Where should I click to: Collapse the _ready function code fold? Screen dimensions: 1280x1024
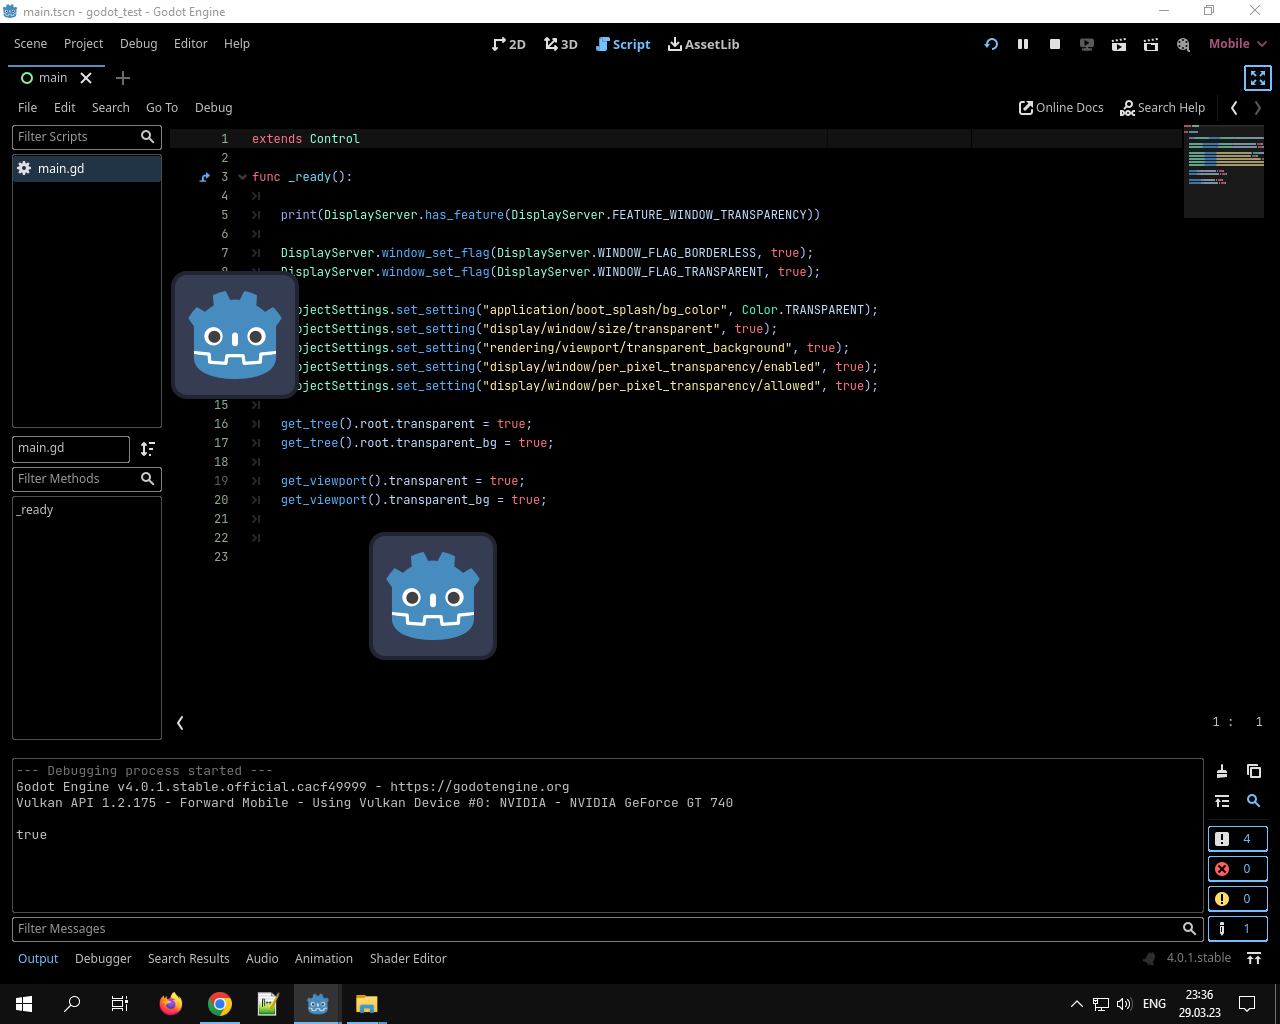tap(242, 176)
